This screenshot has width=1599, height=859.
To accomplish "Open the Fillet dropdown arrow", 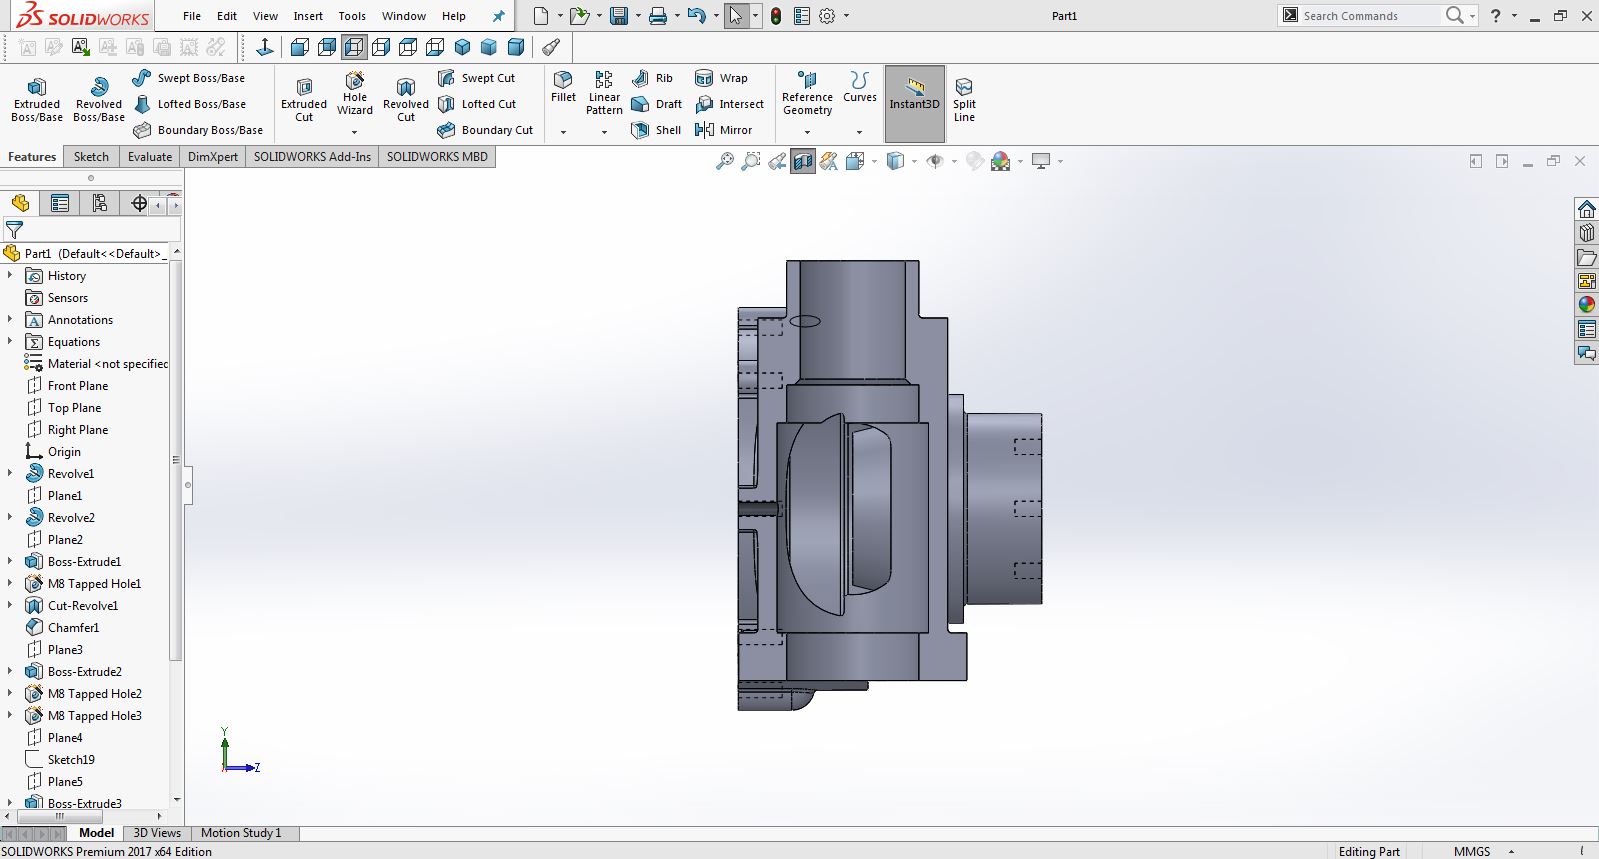I will click(563, 132).
